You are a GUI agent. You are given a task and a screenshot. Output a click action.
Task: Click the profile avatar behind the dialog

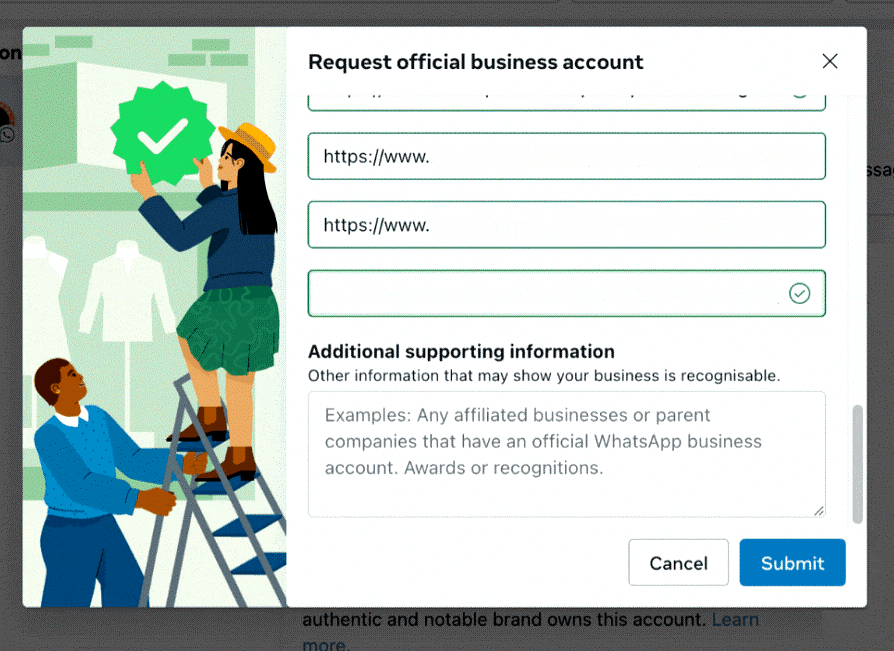click(x=6, y=115)
